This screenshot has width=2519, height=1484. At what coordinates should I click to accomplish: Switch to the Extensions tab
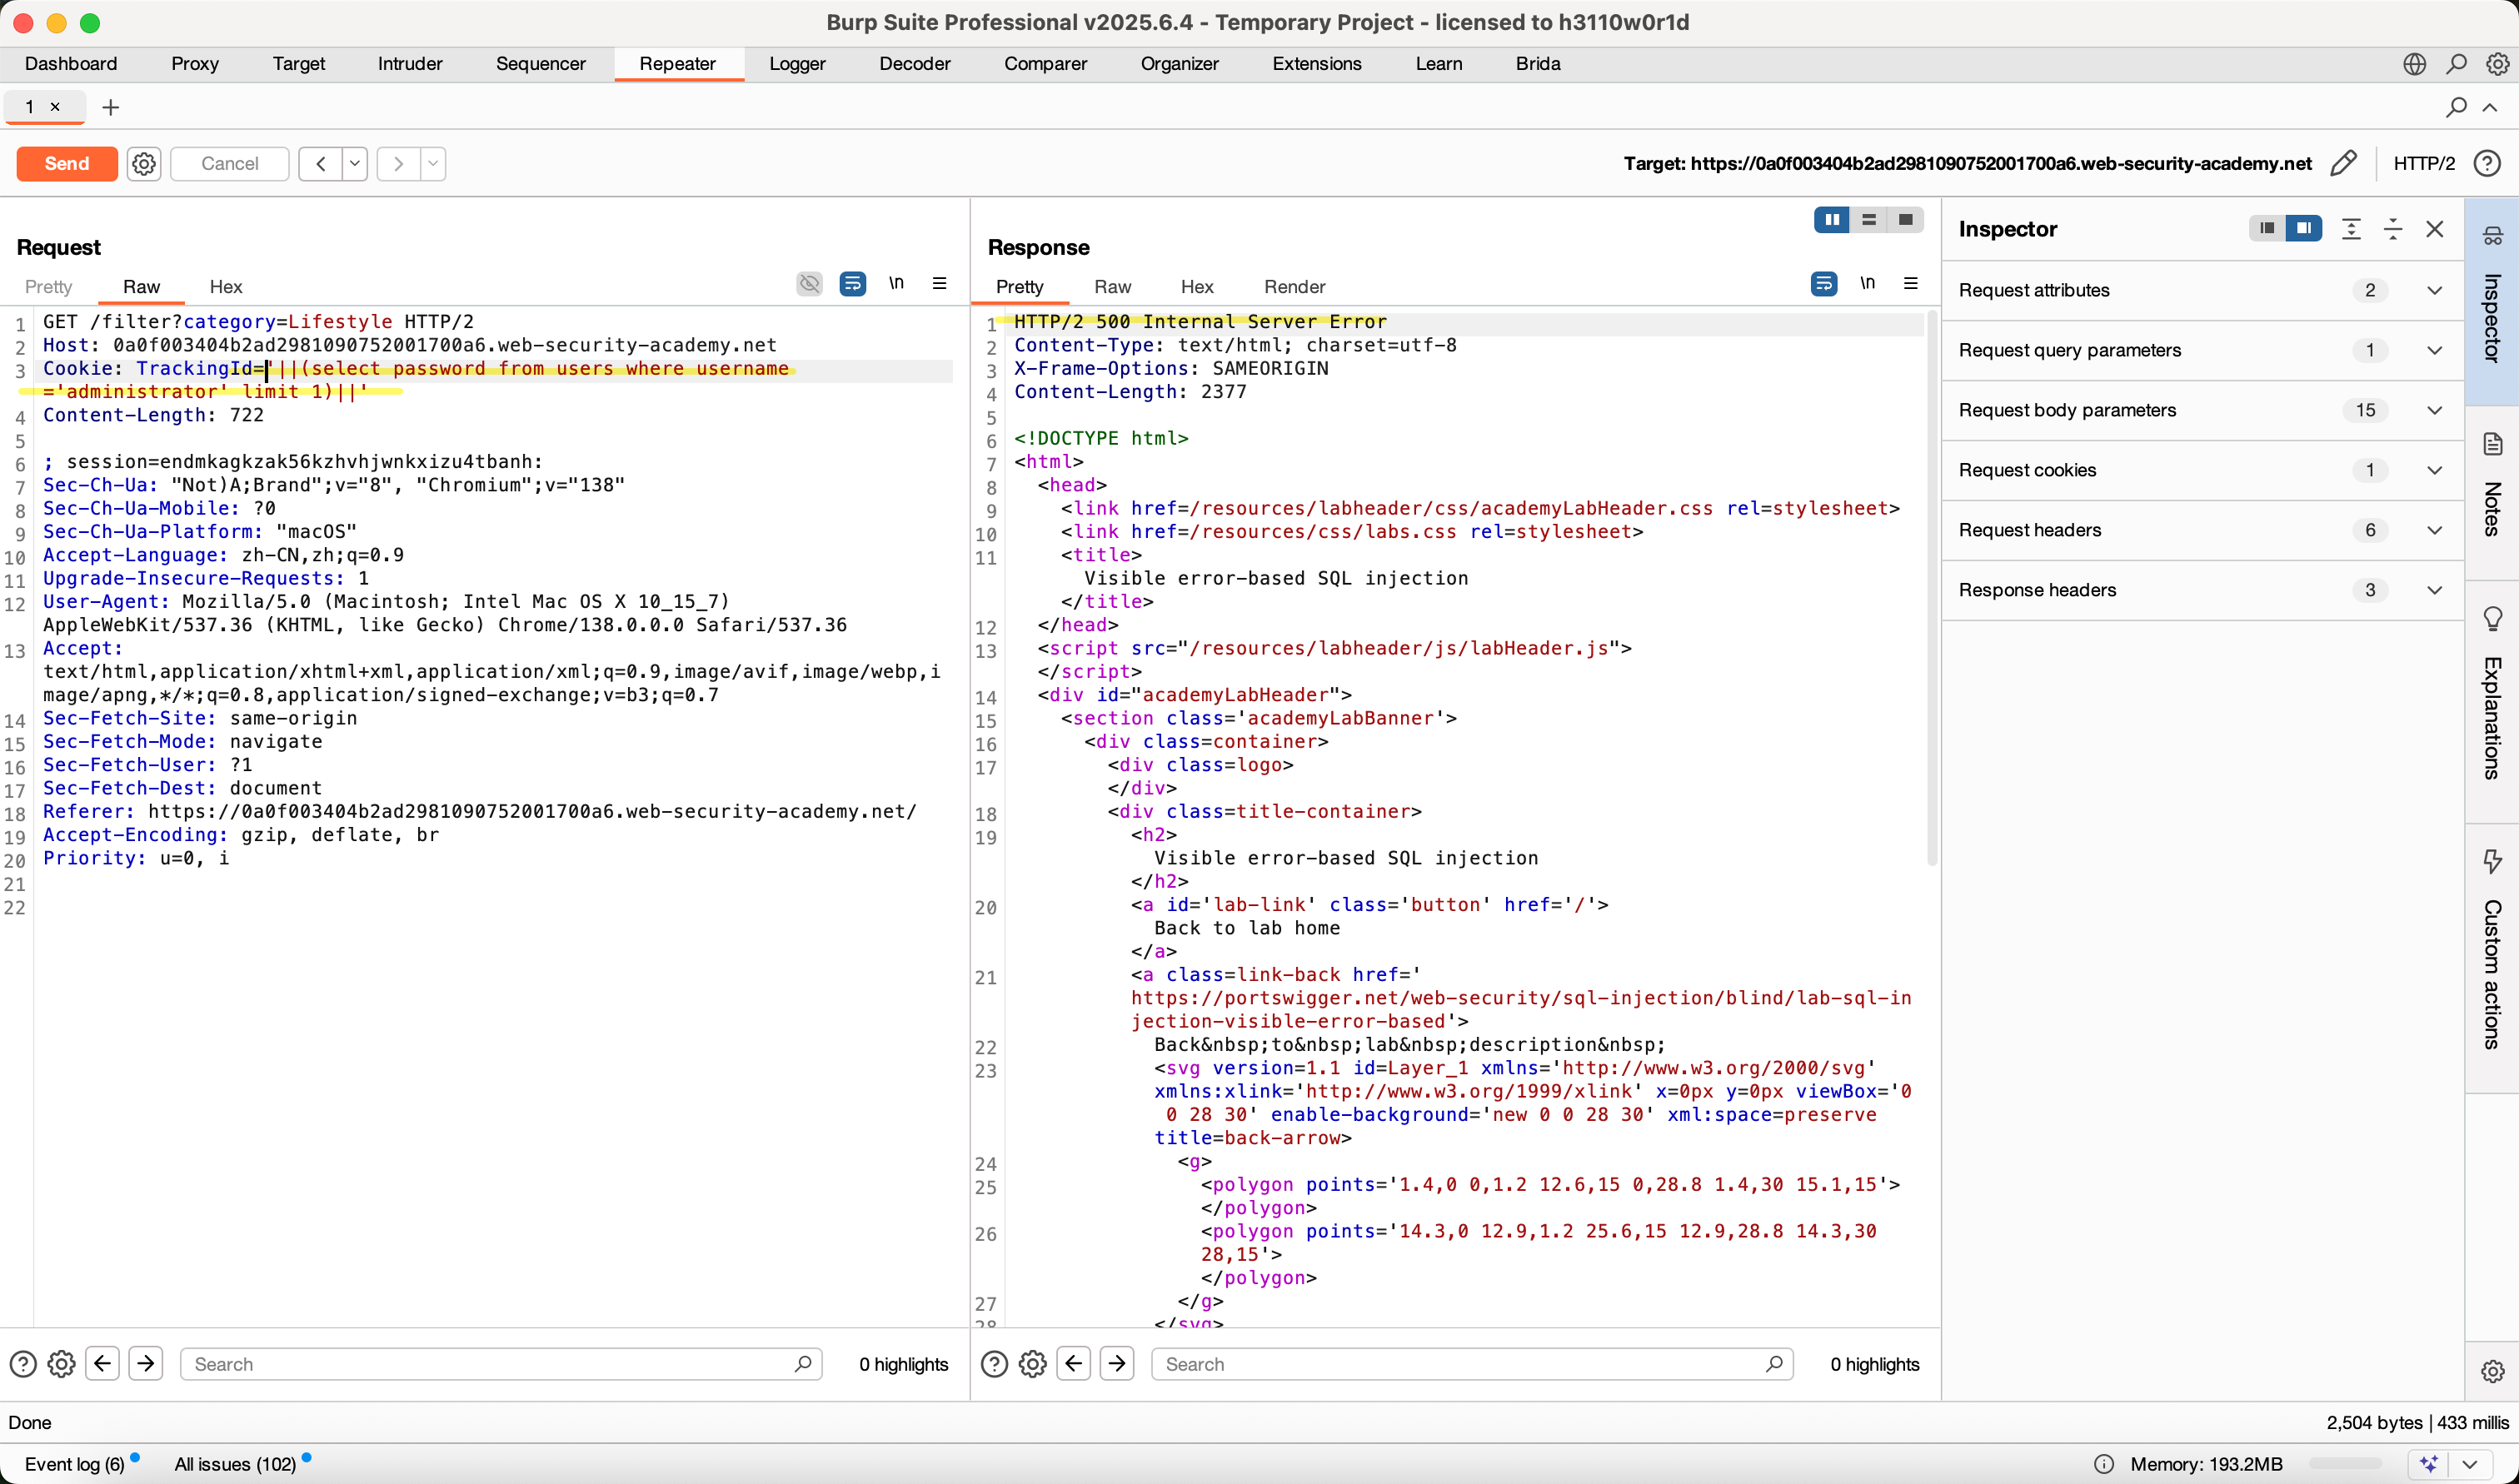tap(1317, 64)
